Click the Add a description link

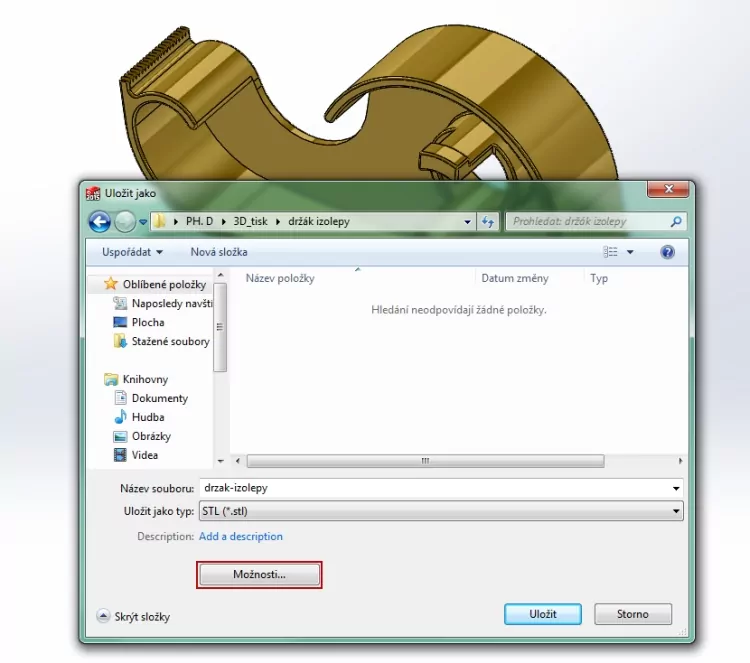[241, 536]
